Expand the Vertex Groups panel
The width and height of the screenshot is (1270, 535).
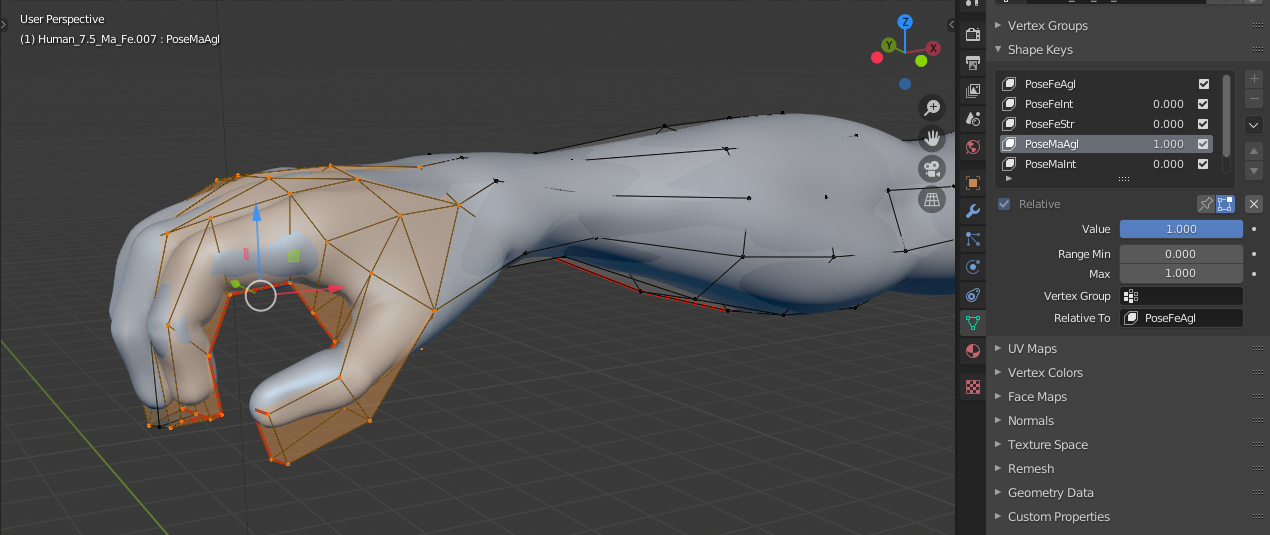coord(1047,25)
